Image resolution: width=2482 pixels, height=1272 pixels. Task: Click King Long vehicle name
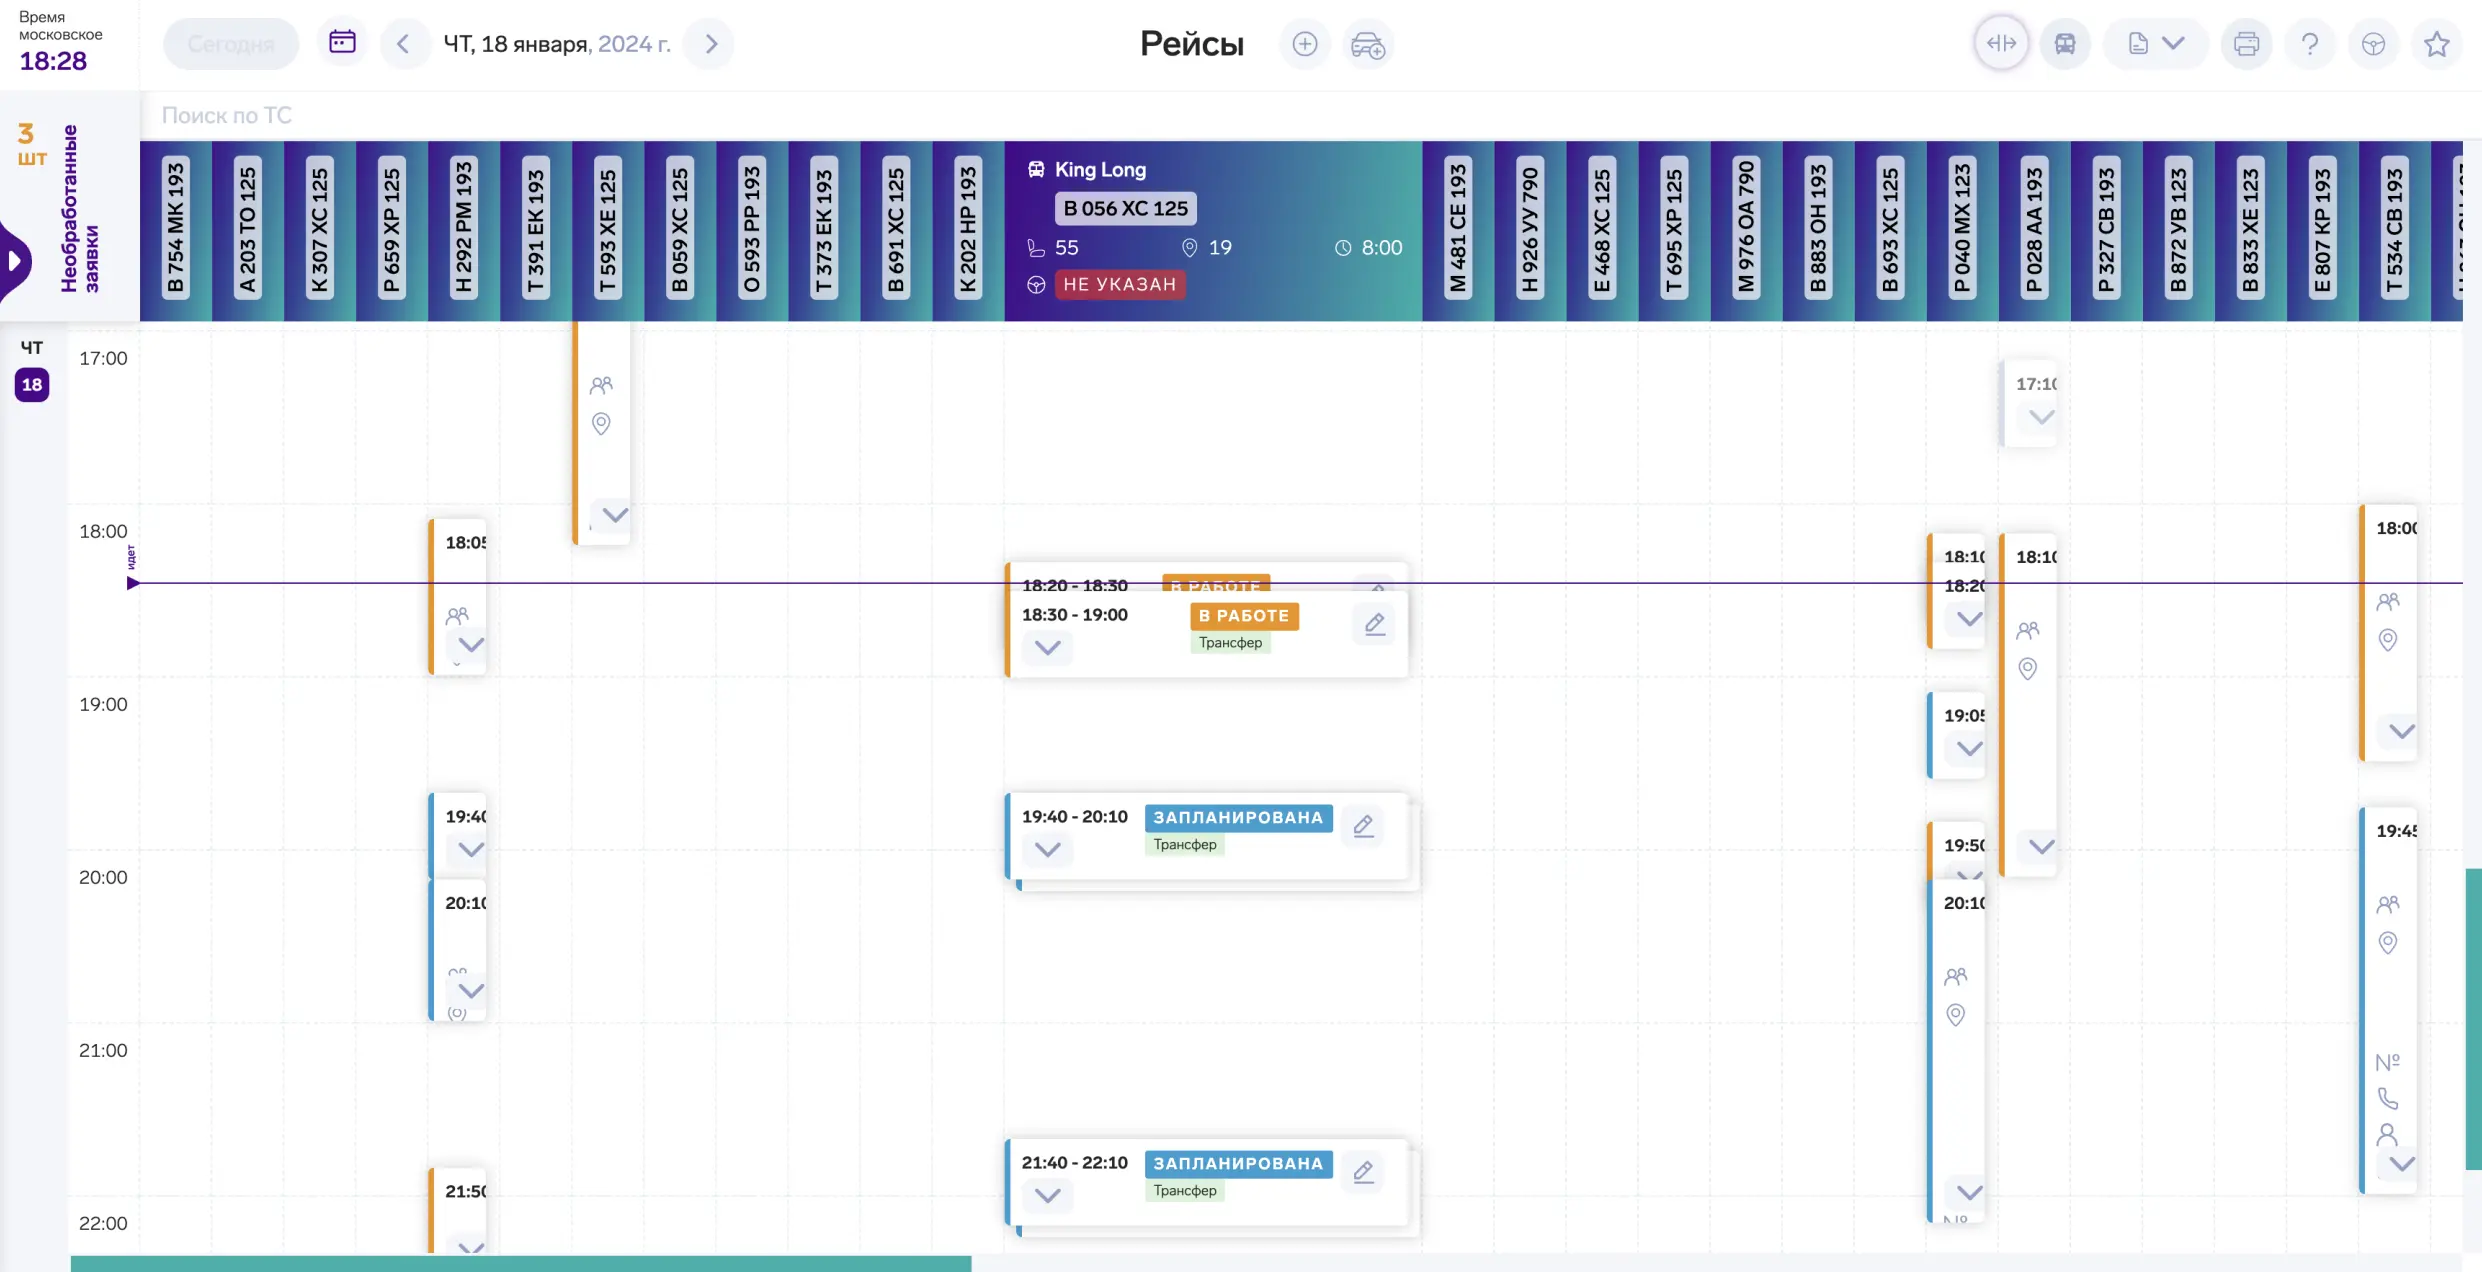tap(1100, 169)
